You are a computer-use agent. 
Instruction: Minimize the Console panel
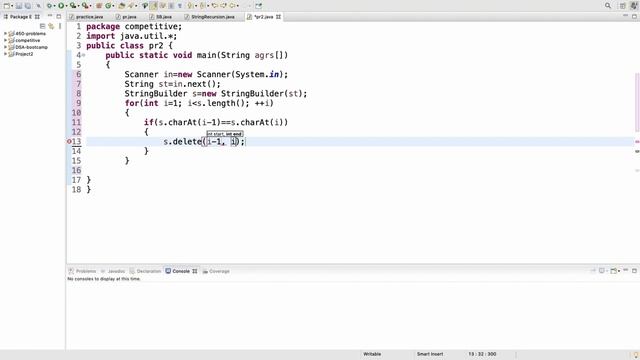click(x=625, y=270)
